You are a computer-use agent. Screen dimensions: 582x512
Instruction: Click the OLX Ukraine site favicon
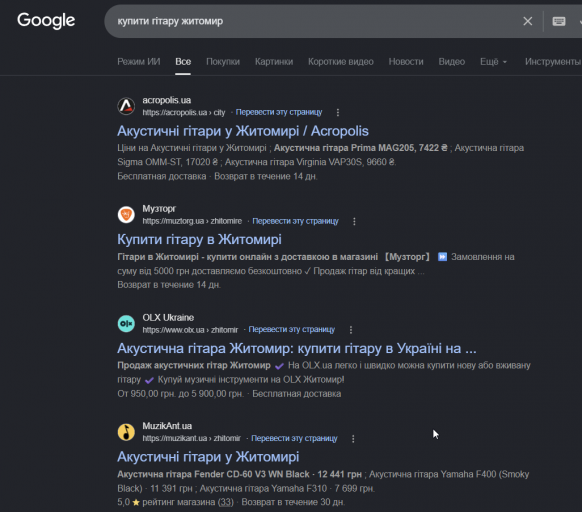[x=126, y=323]
